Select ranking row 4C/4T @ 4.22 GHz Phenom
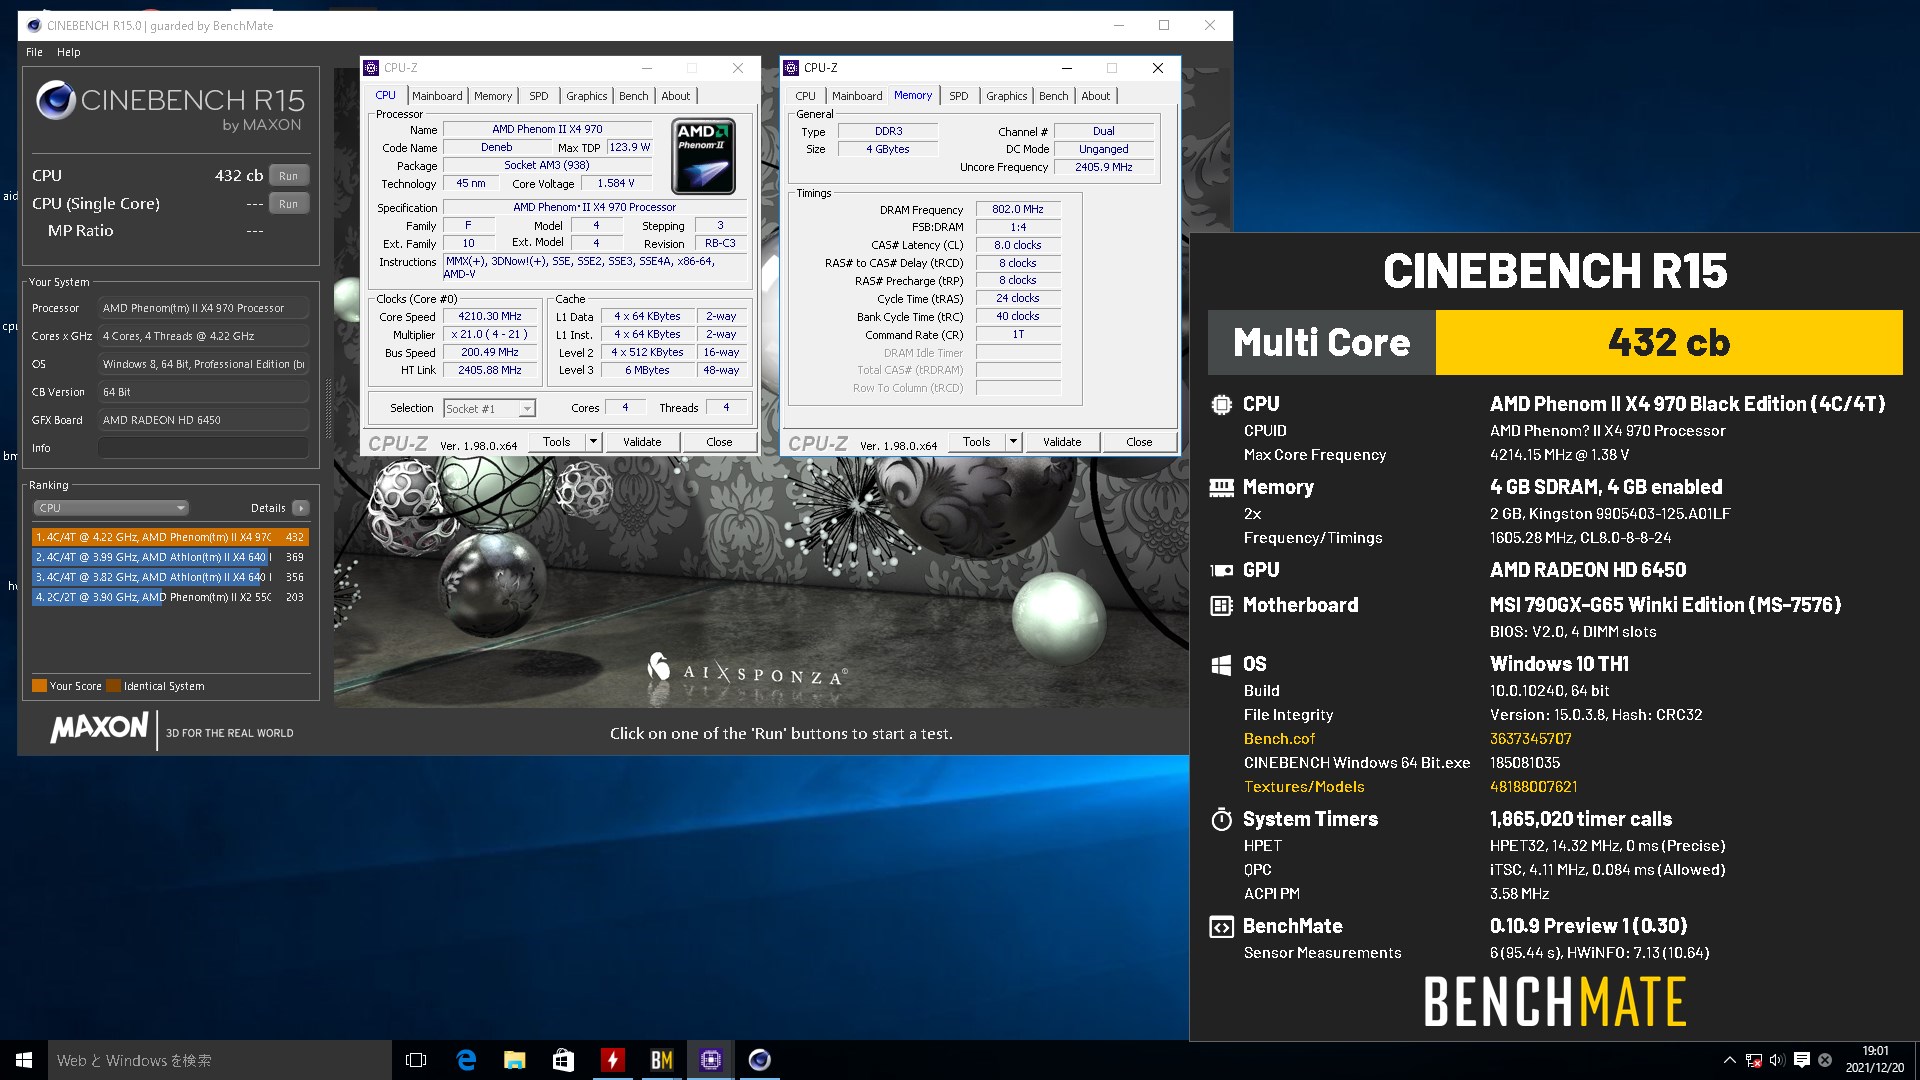1920x1080 pixels. (170, 537)
